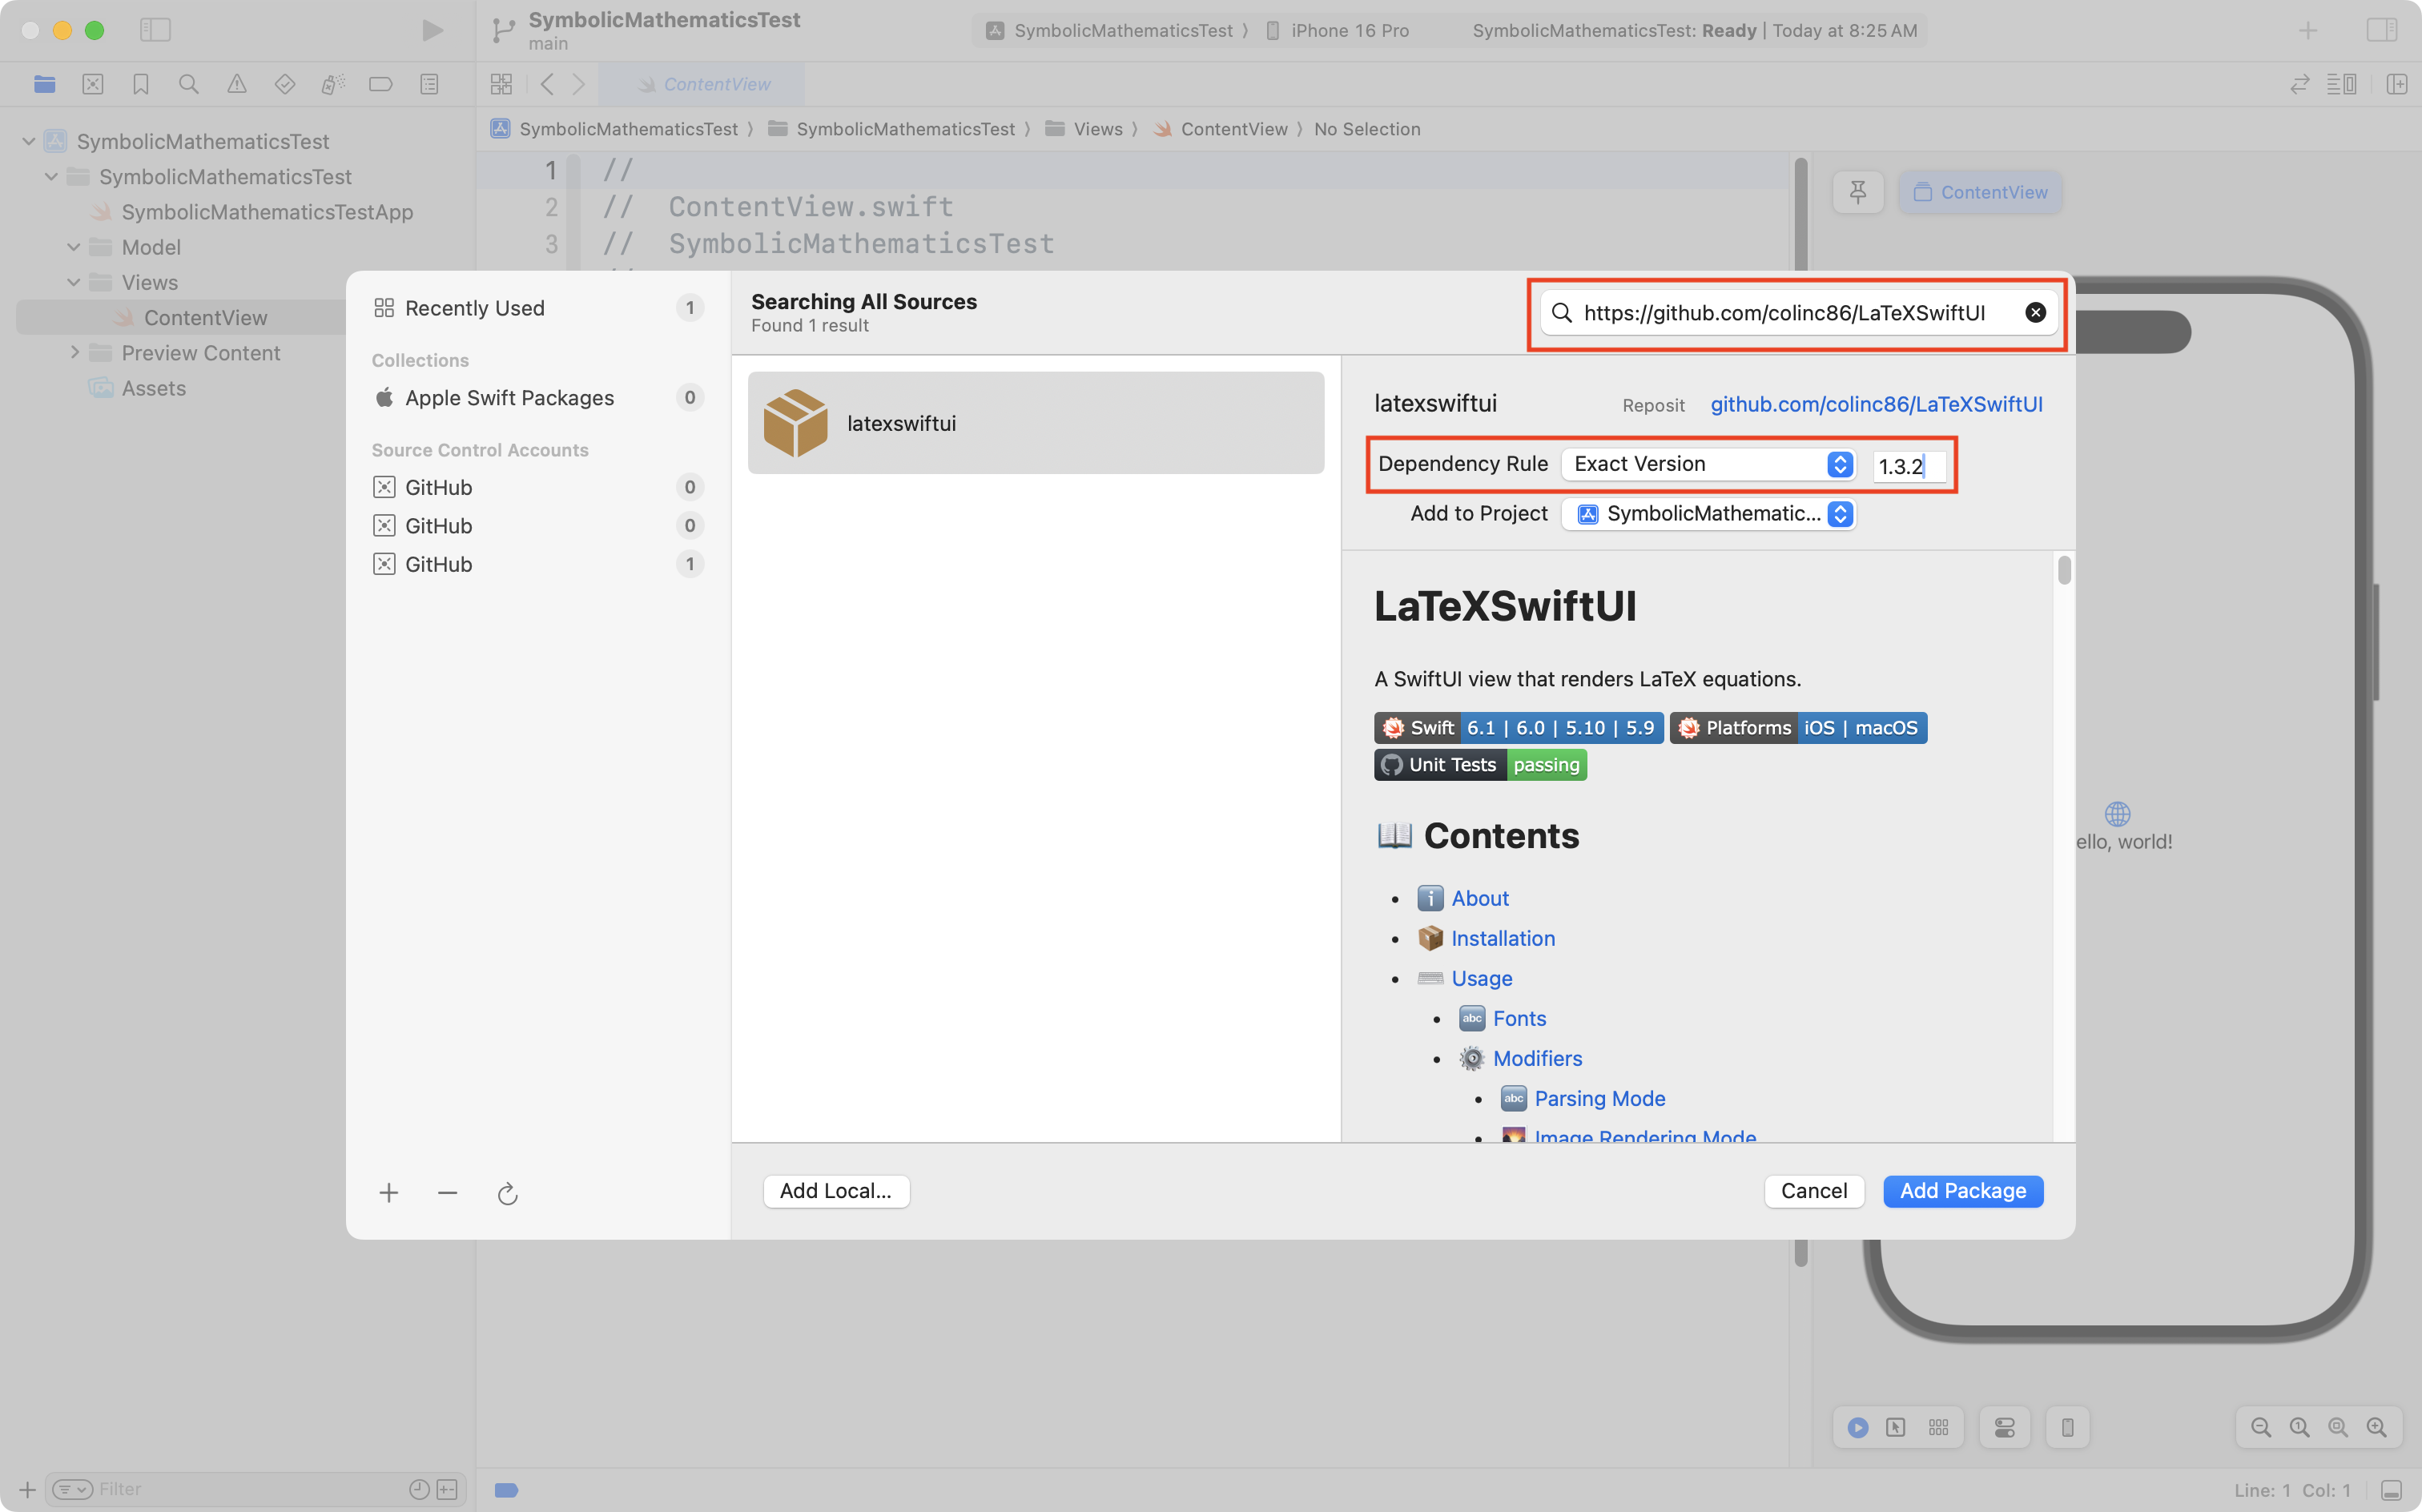Open the Find navigator magnifier icon

(188, 84)
